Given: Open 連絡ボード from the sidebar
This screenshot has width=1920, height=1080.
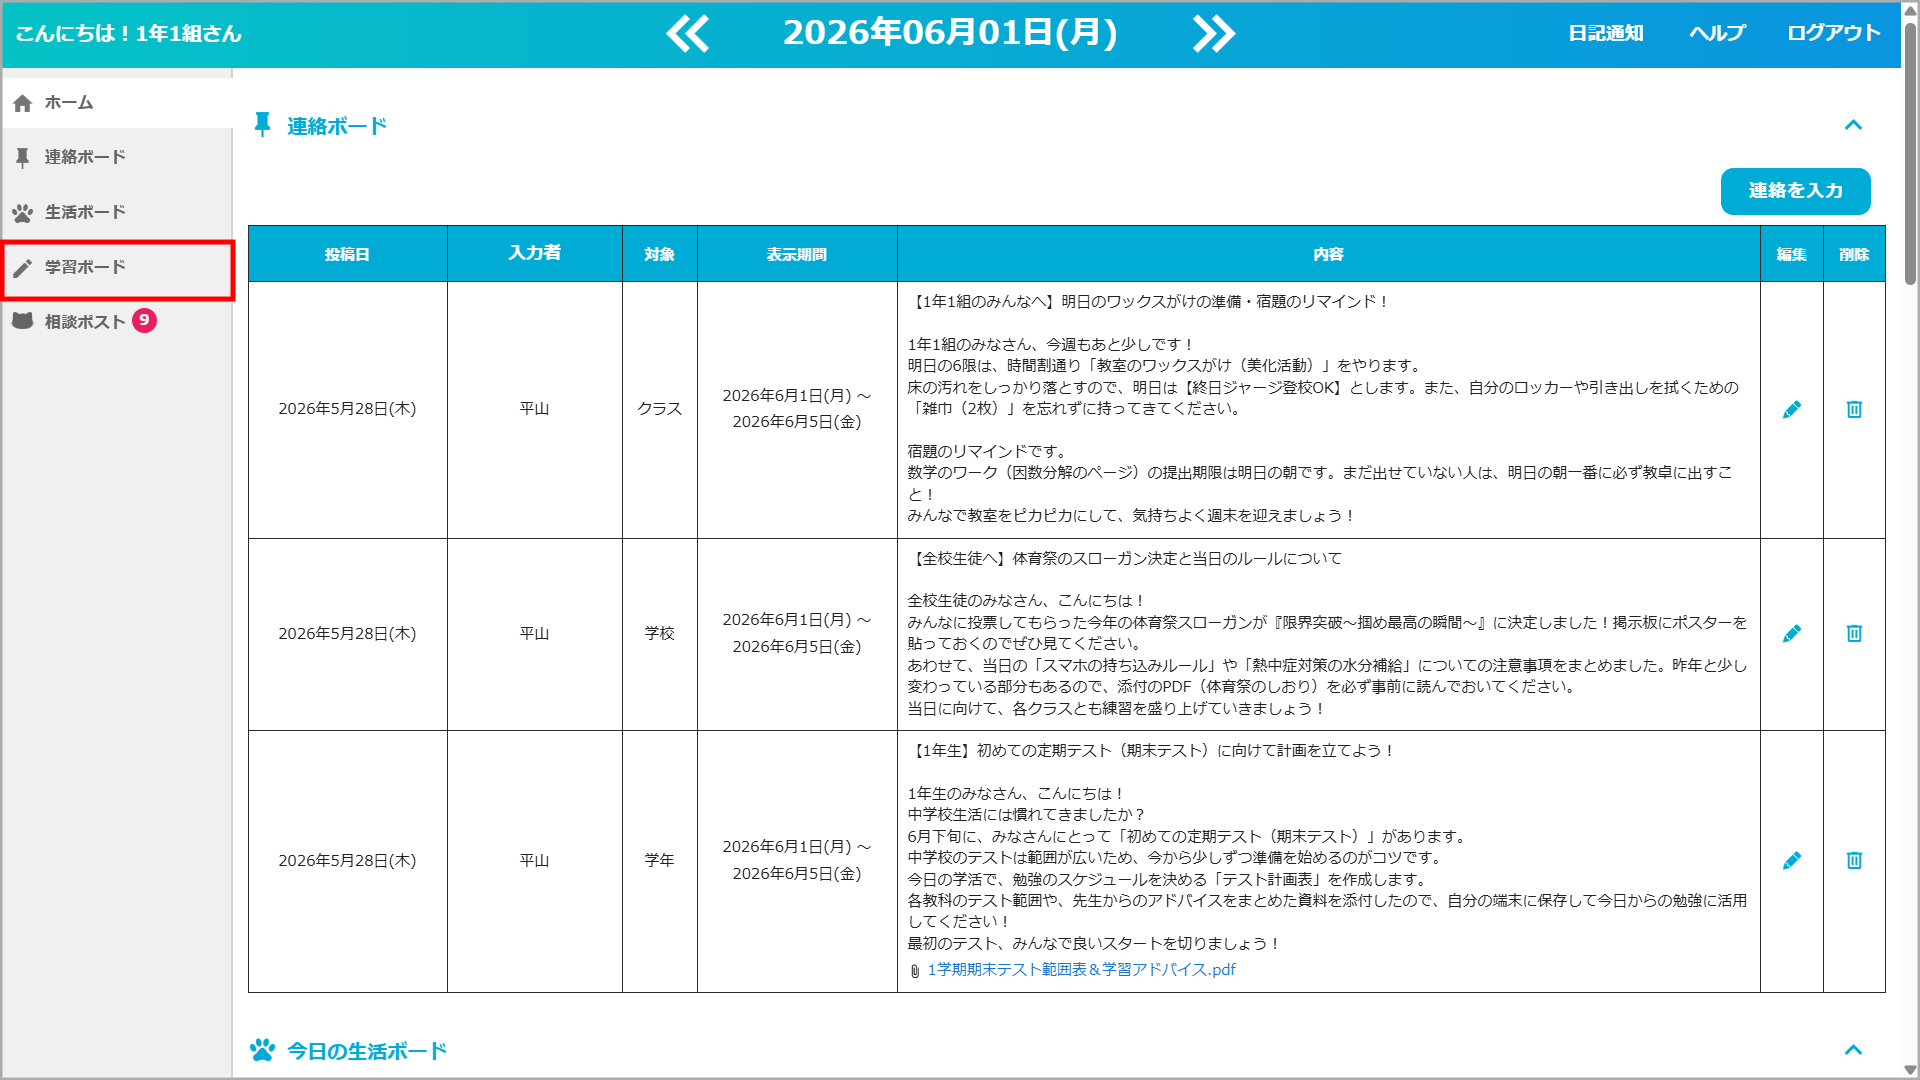Looking at the screenshot, I should click(117, 157).
